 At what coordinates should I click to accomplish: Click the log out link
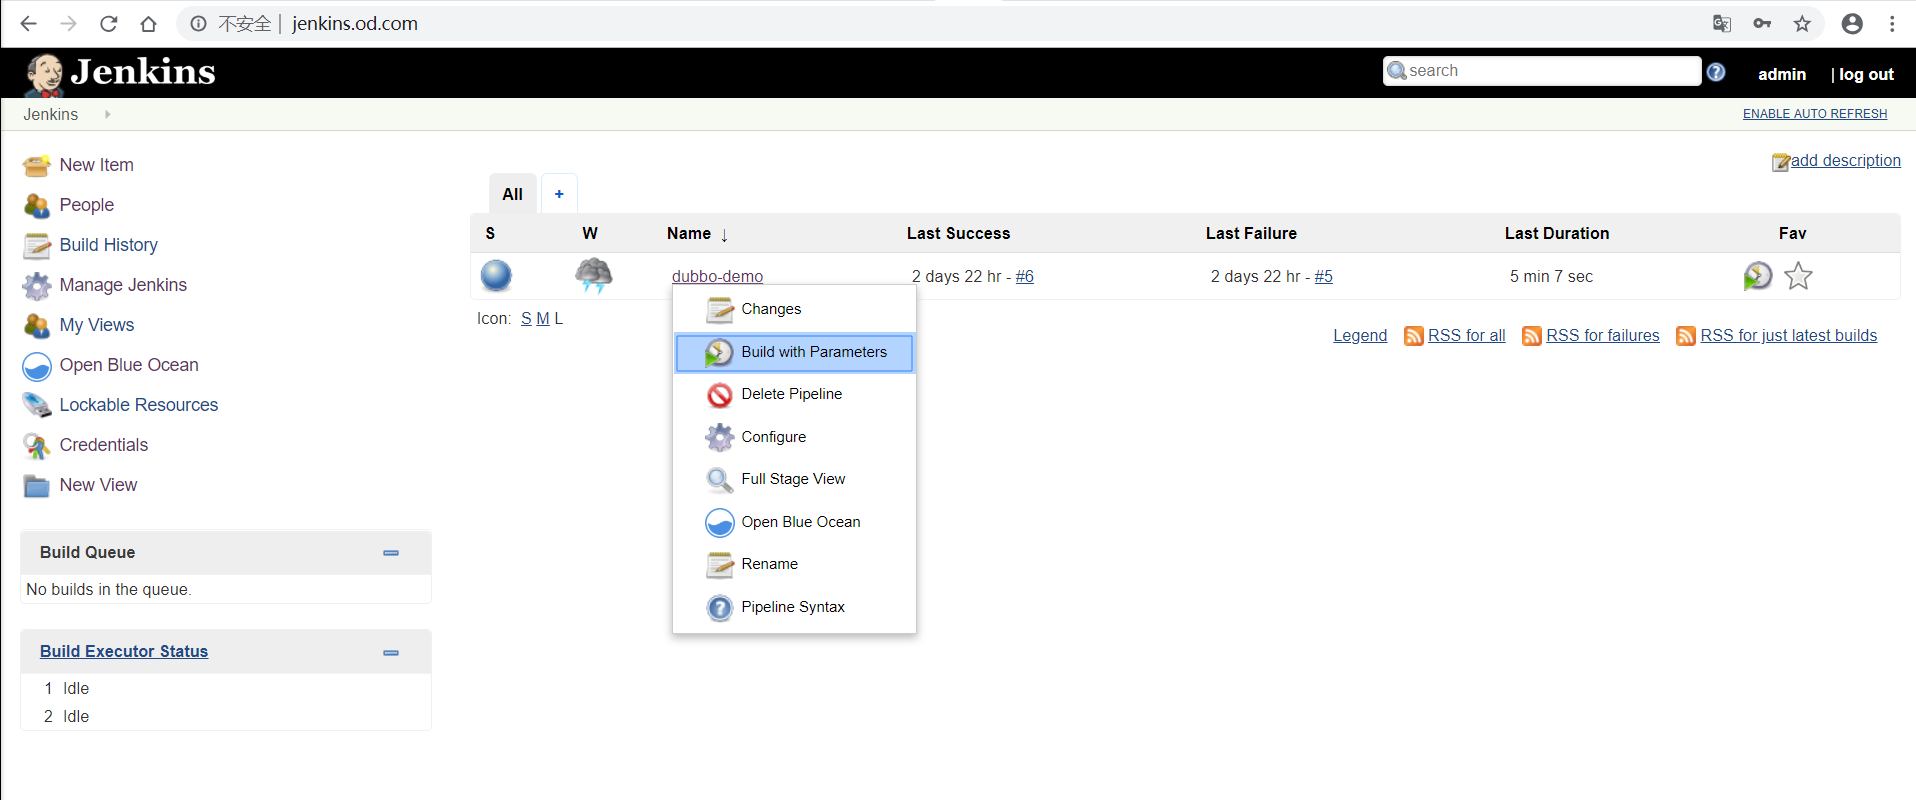pos(1866,74)
